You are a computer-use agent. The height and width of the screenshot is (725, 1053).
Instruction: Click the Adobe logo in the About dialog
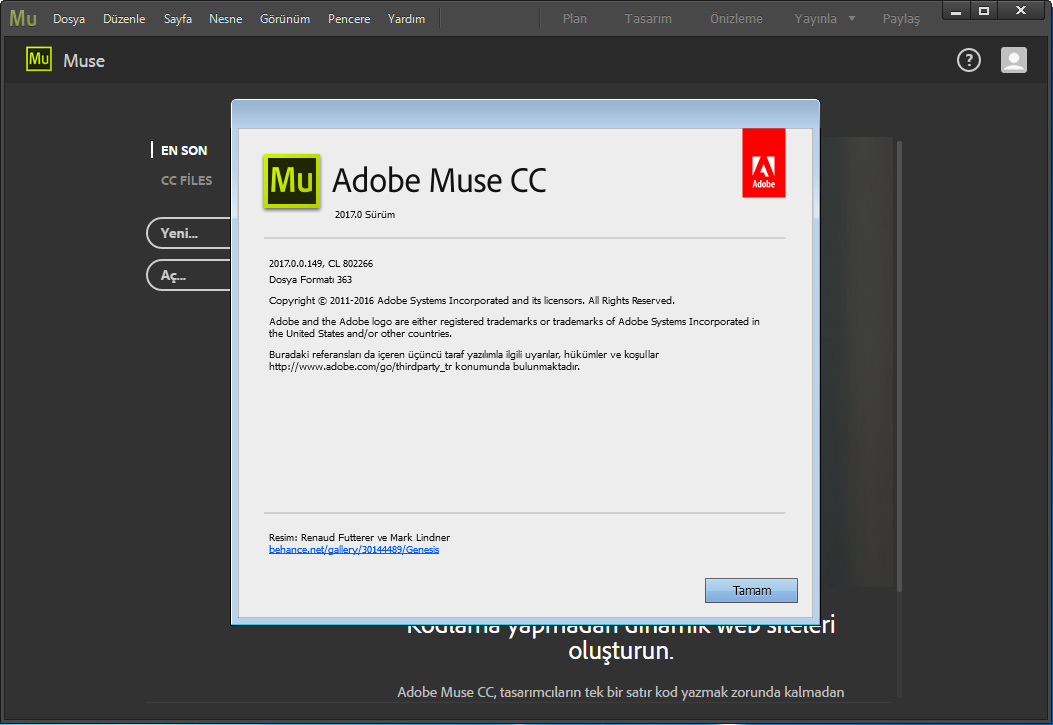pyautogui.click(x=764, y=163)
